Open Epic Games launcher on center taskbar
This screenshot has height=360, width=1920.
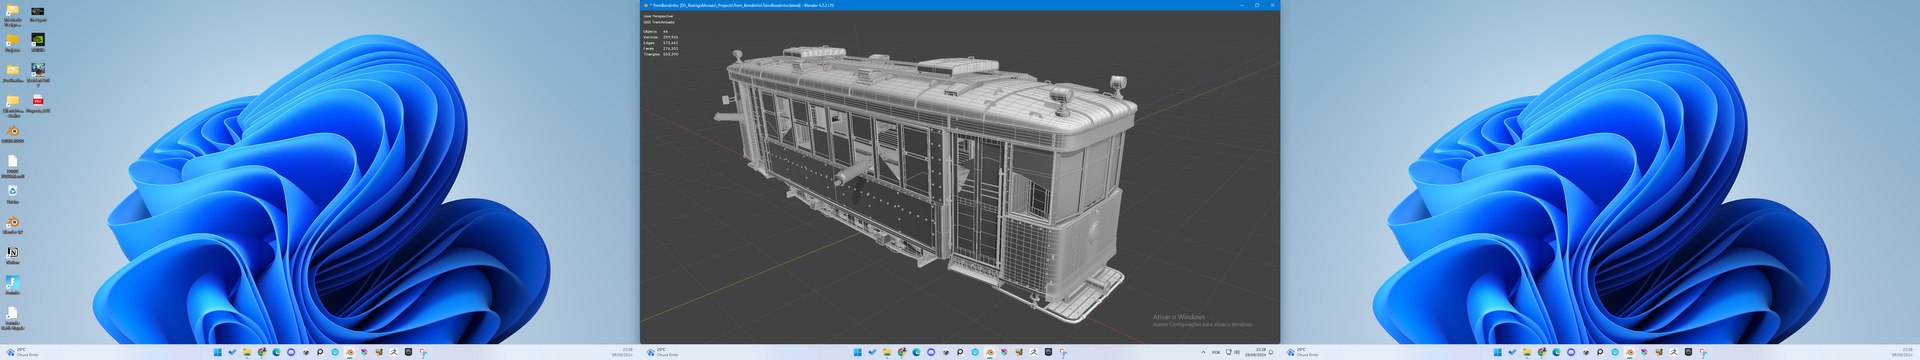click(x=1048, y=352)
